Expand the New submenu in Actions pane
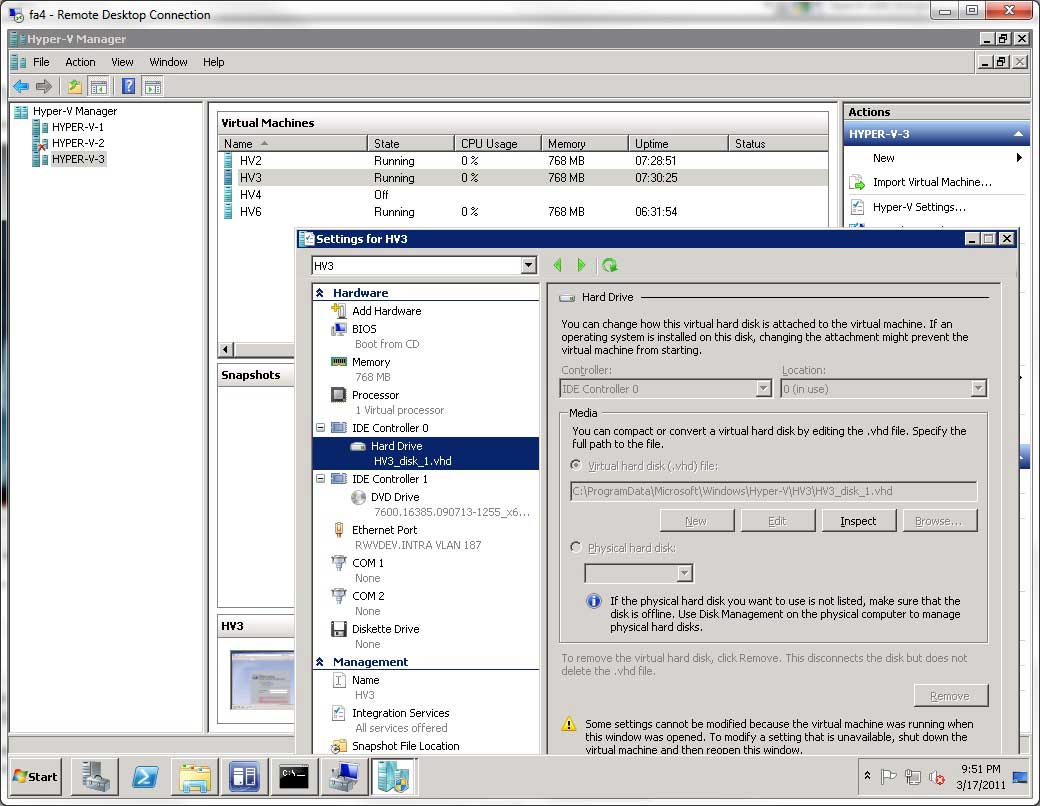 (1019, 158)
